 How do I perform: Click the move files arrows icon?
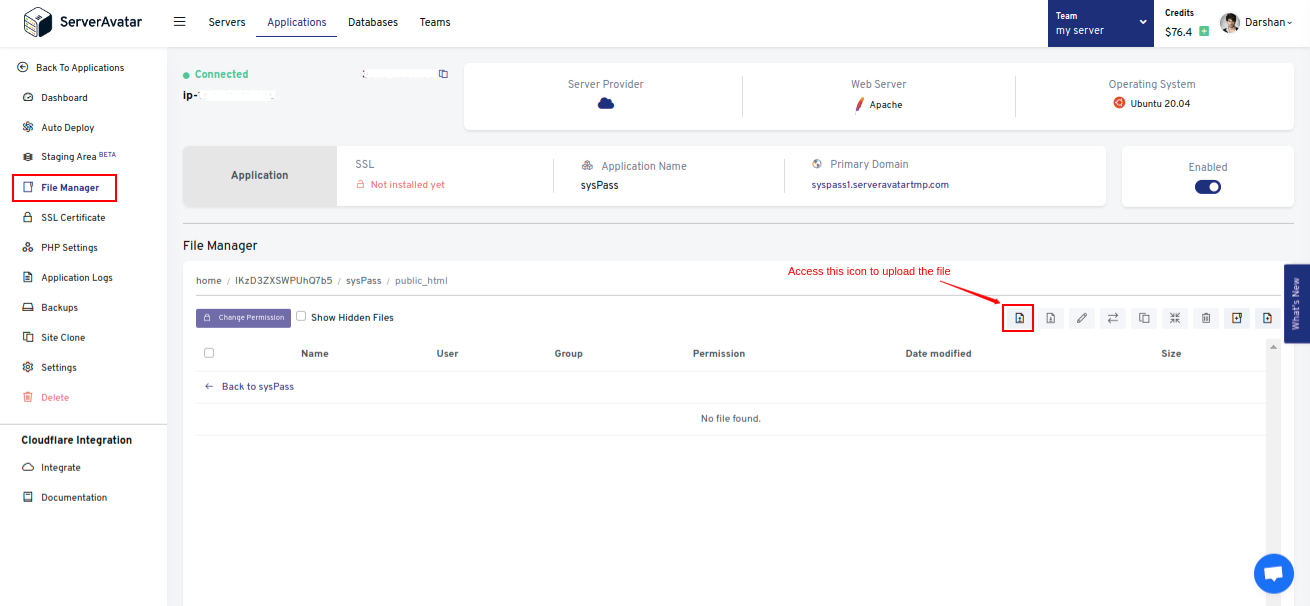coord(1112,317)
